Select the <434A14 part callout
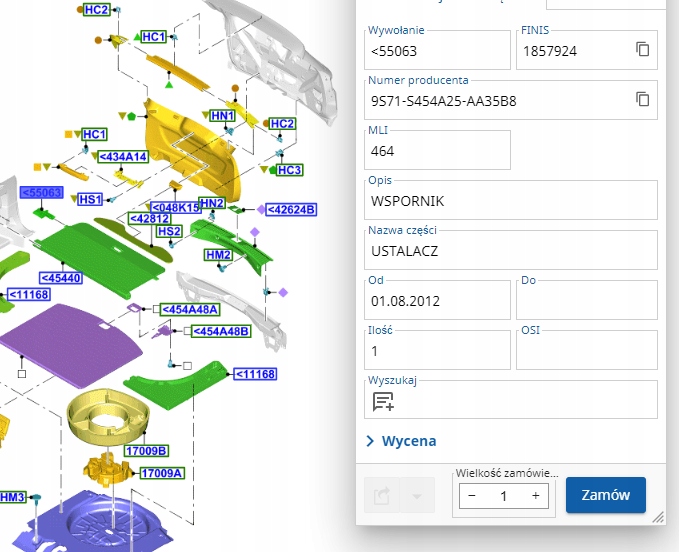 [x=122, y=157]
